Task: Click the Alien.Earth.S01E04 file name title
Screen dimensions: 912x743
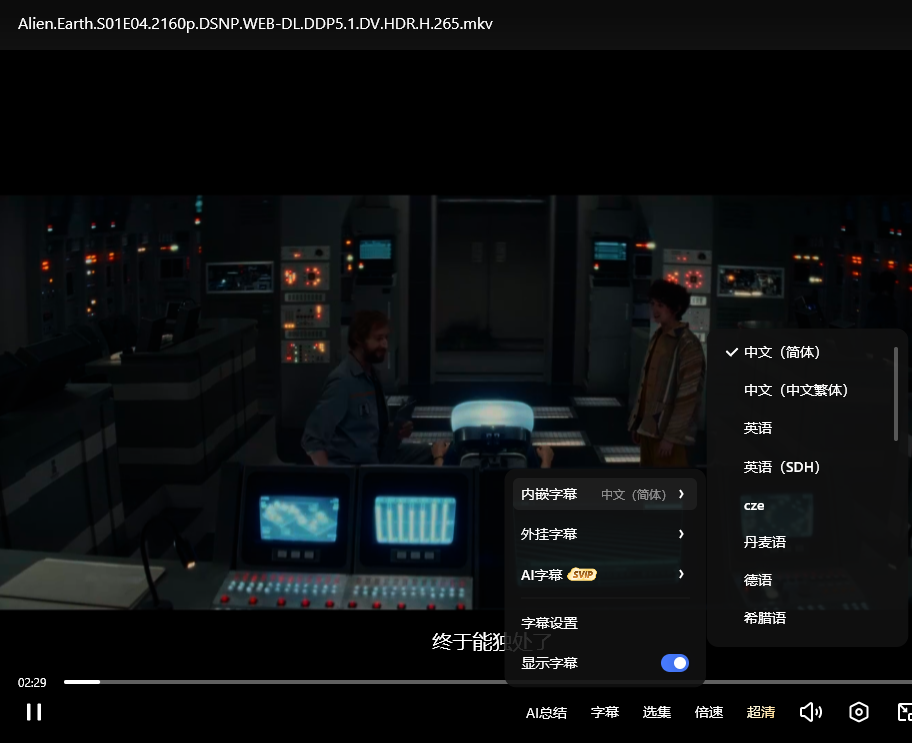Action: point(255,24)
